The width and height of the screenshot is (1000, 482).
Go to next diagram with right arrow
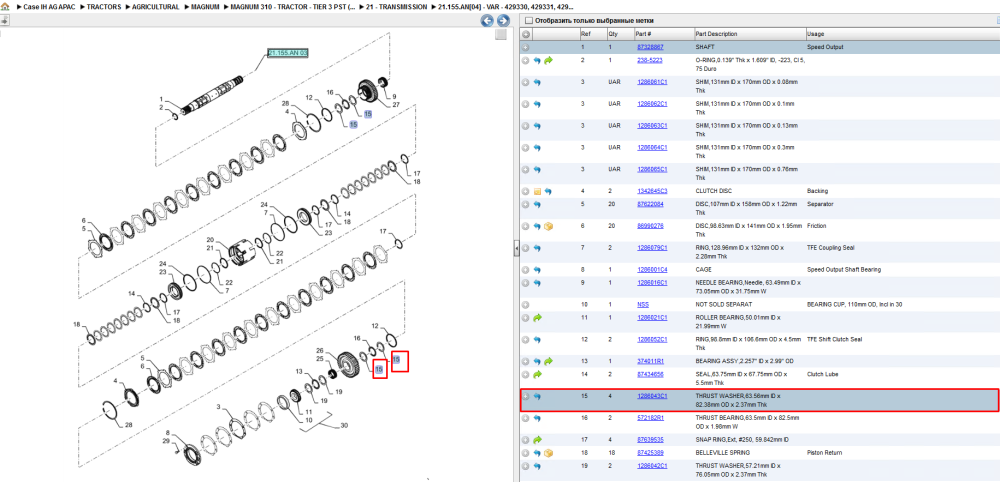click(503, 21)
